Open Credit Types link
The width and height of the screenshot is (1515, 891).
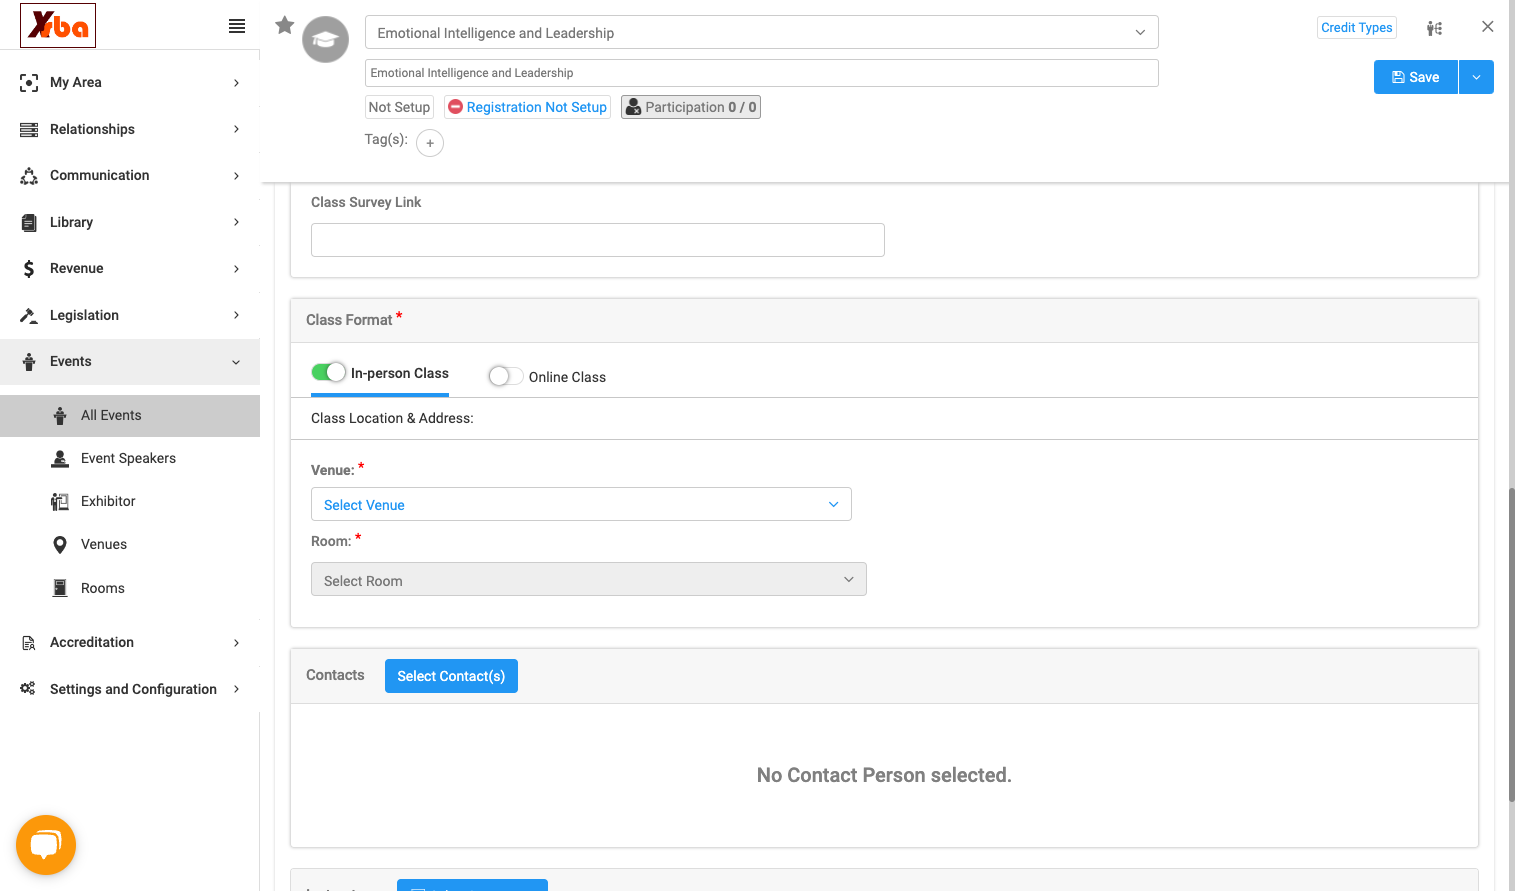click(1357, 28)
